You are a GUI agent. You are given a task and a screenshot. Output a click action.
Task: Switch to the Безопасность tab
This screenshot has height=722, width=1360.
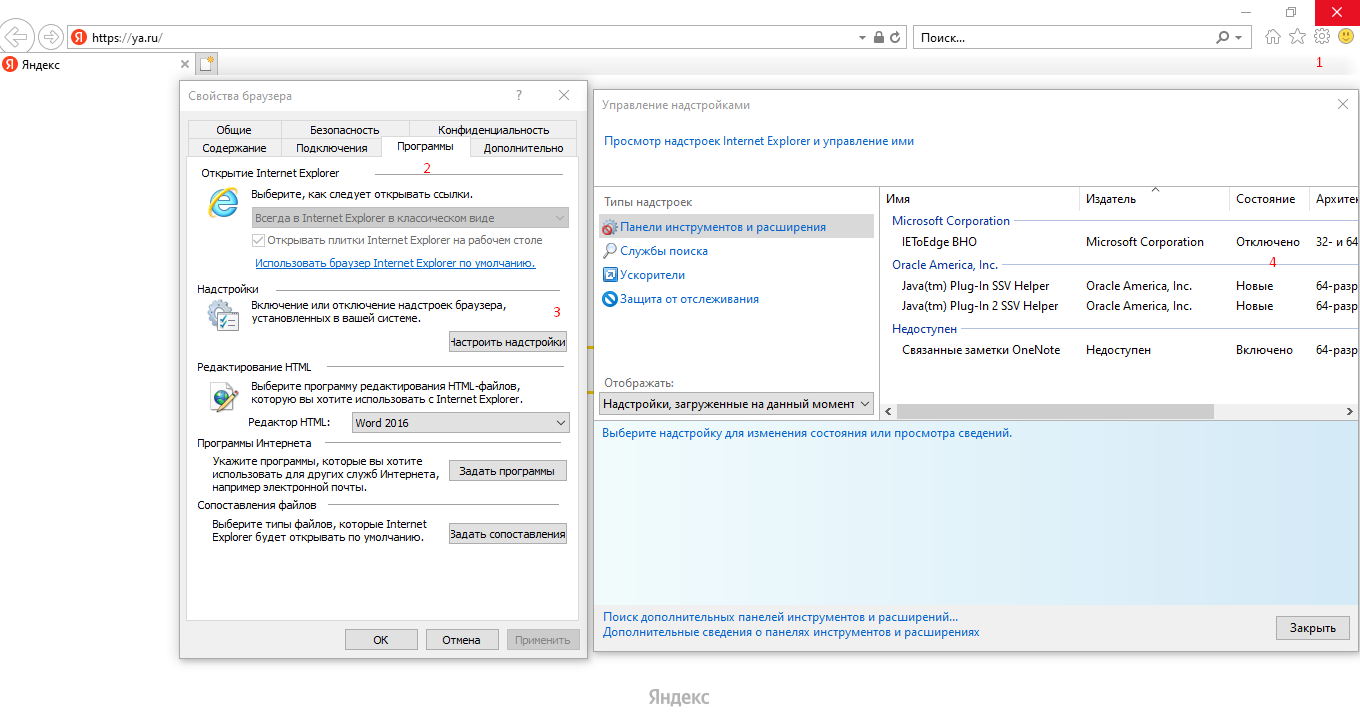point(344,130)
